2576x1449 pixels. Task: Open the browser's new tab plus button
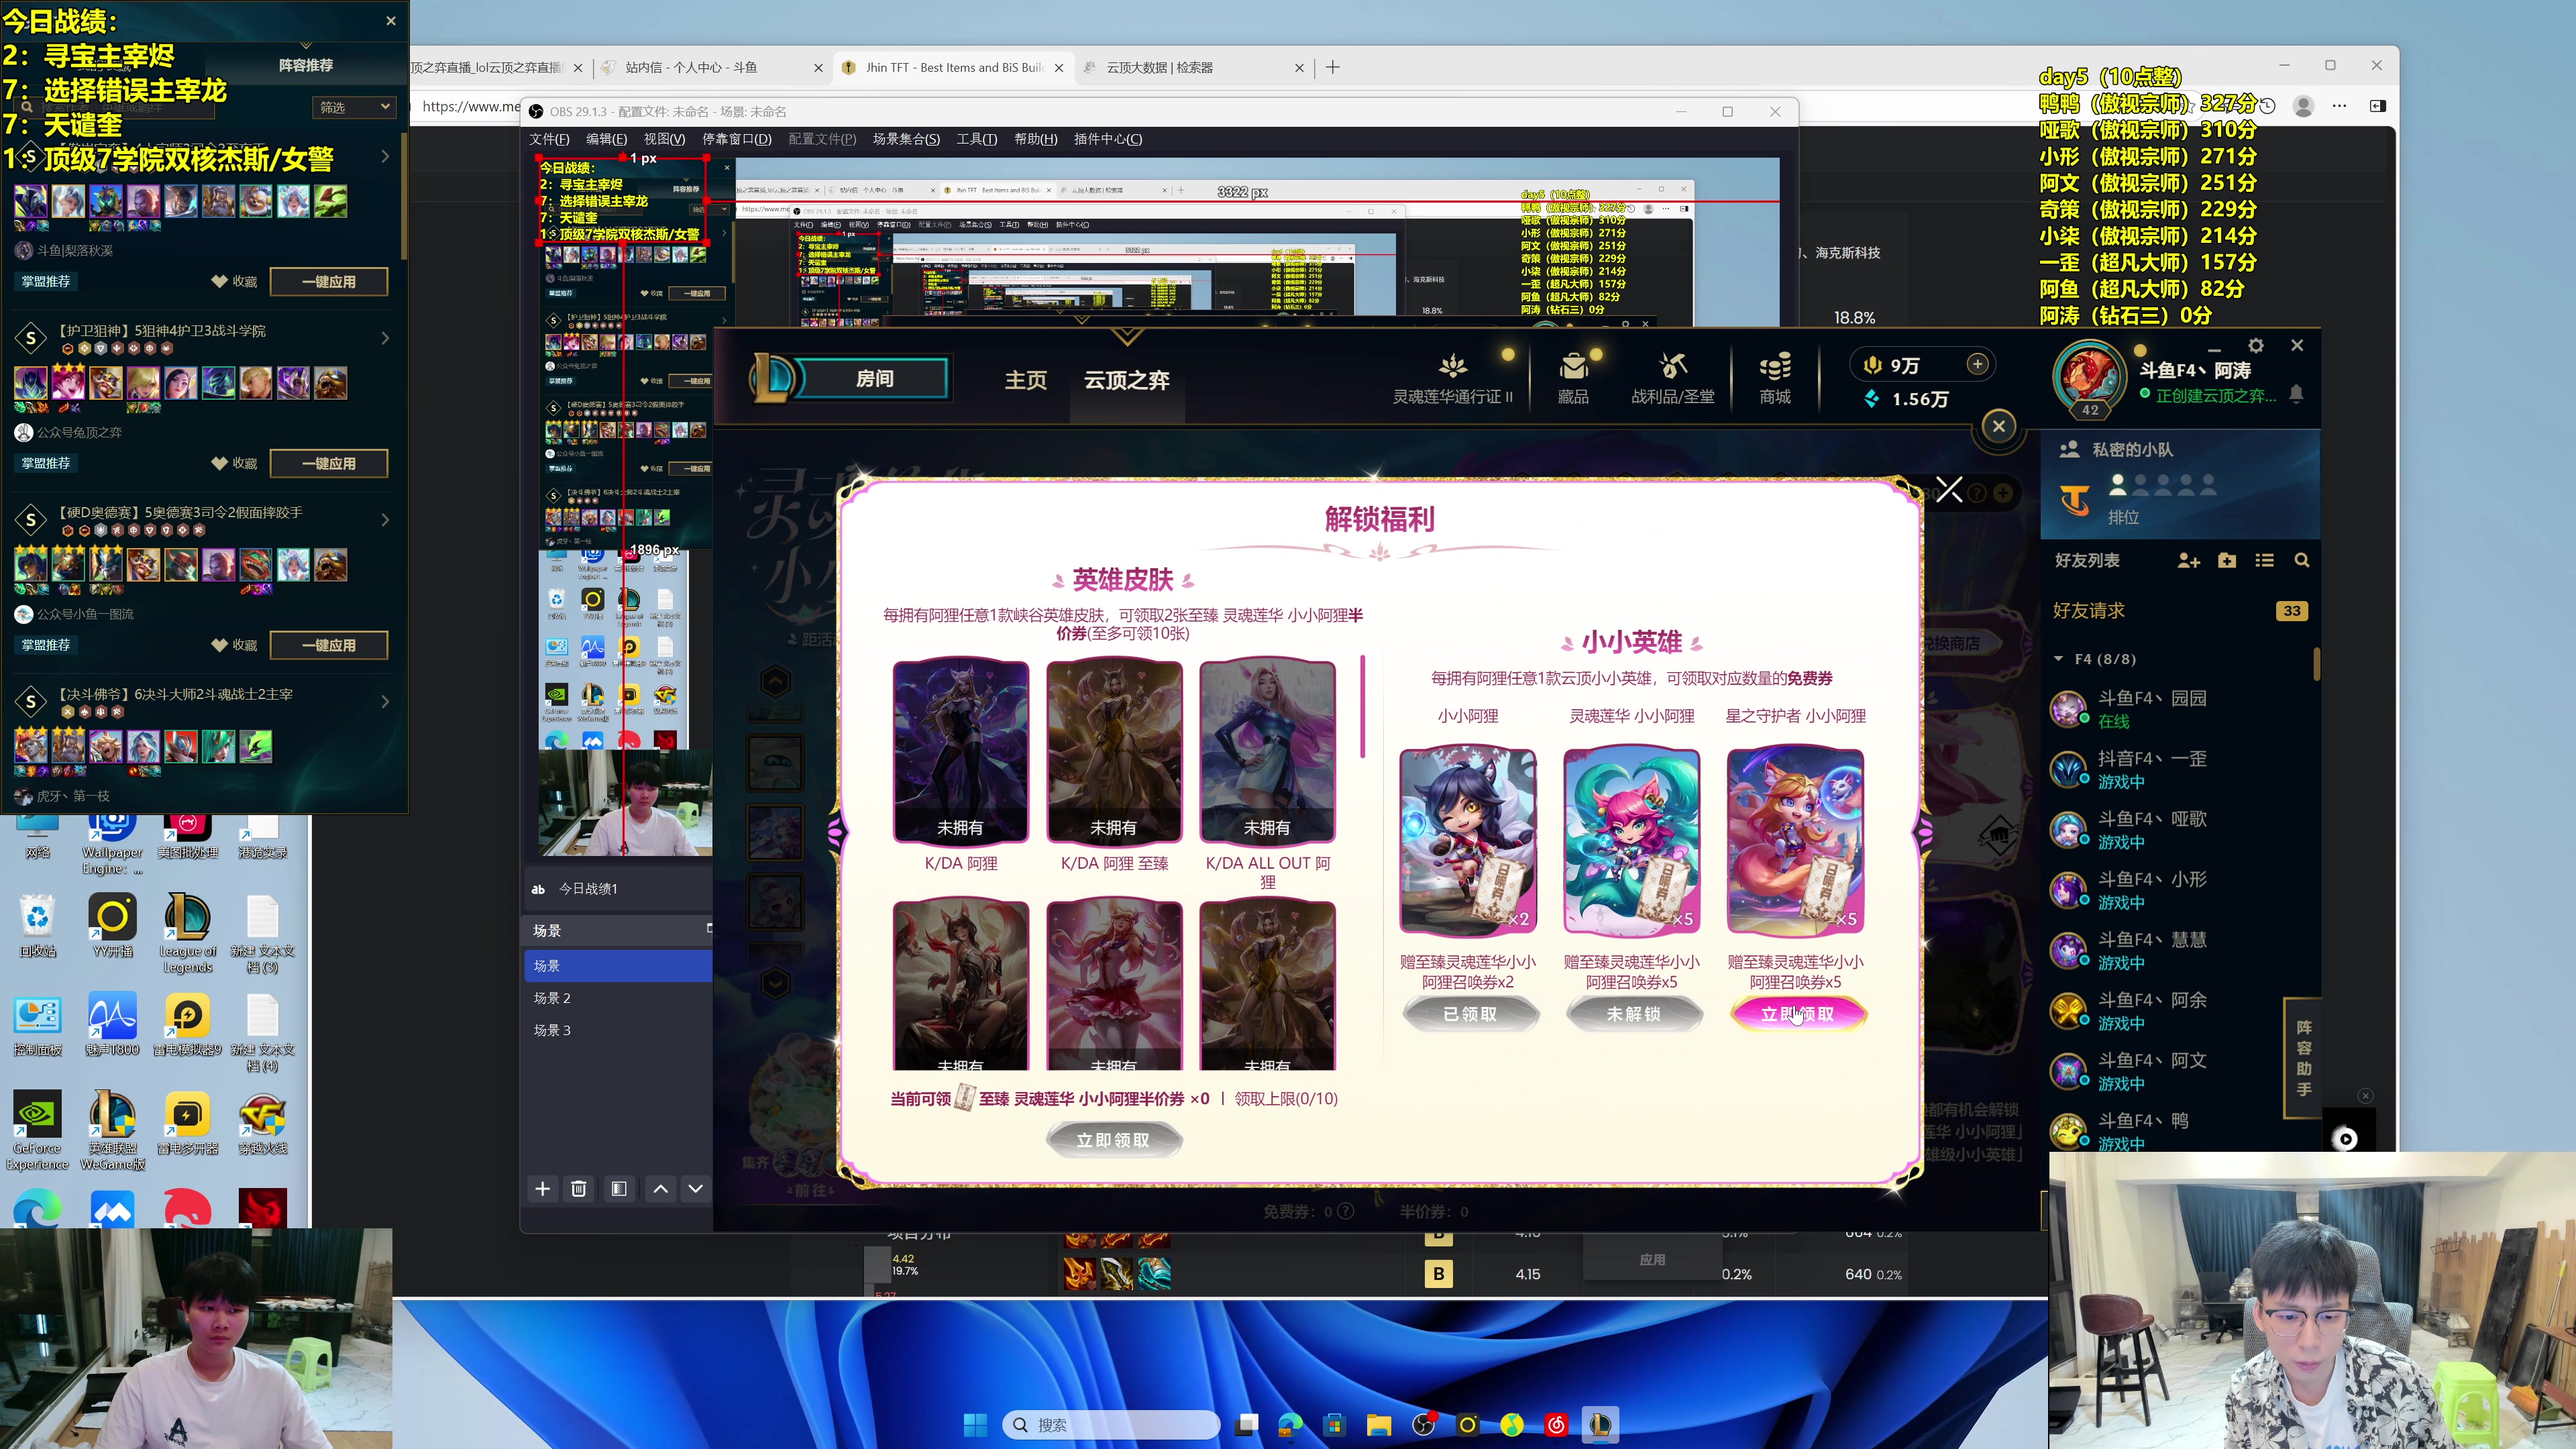click(x=1332, y=67)
